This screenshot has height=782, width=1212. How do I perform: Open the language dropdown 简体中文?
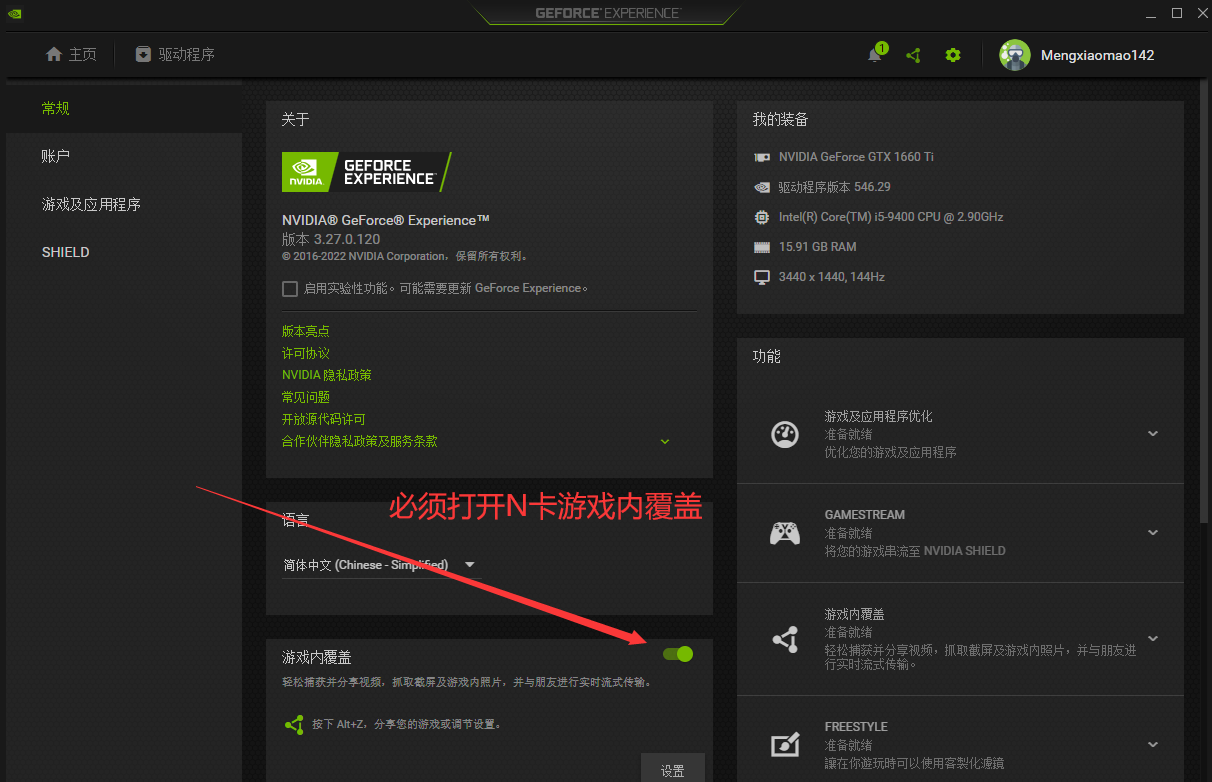pyautogui.click(x=380, y=565)
